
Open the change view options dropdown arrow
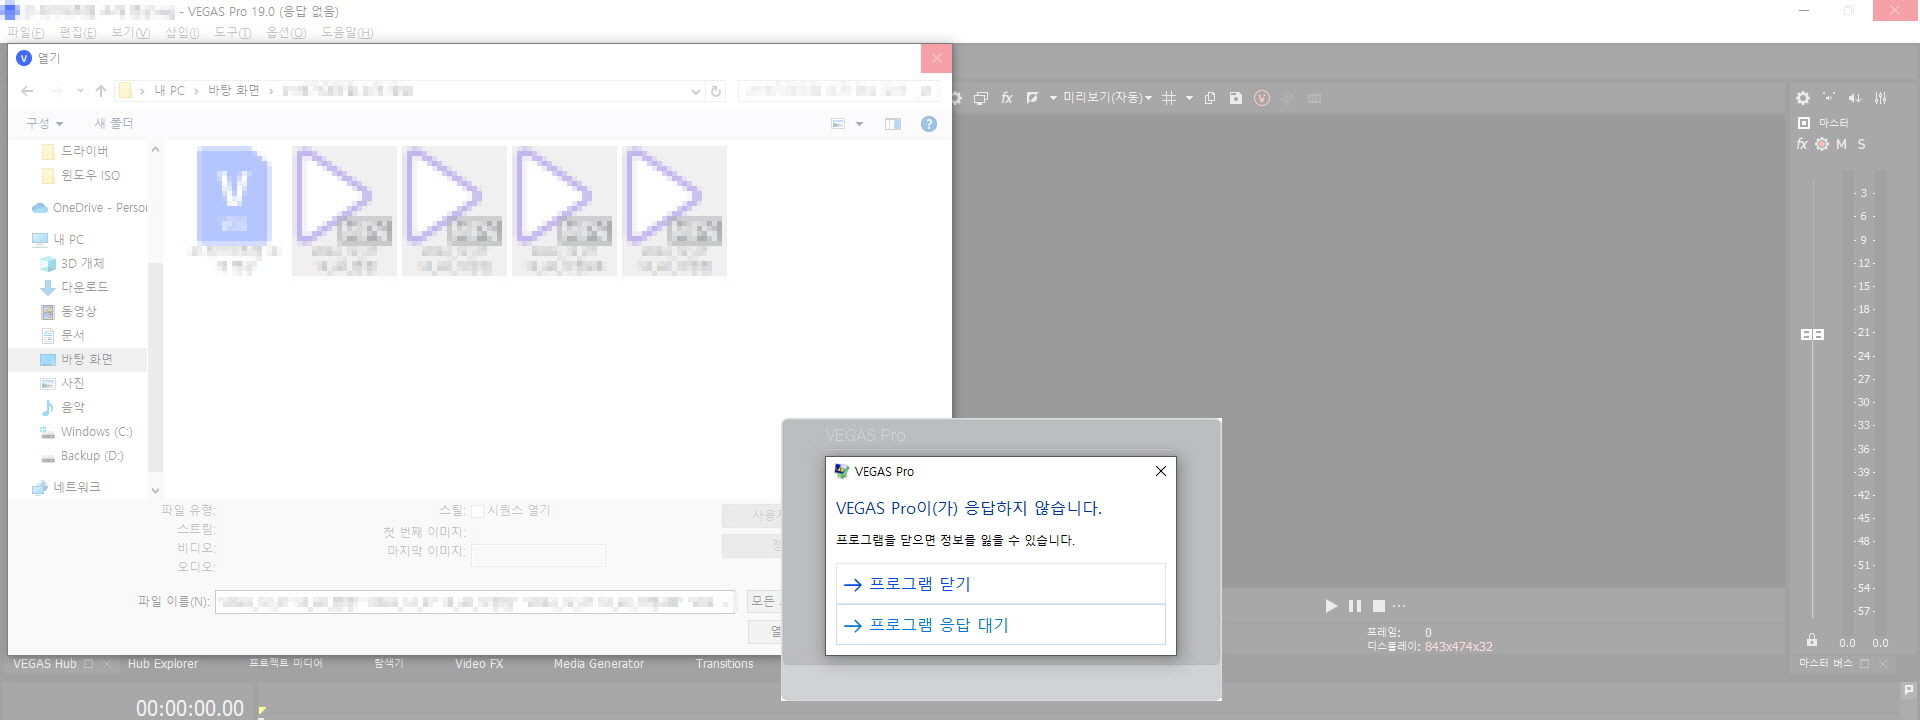pos(859,124)
